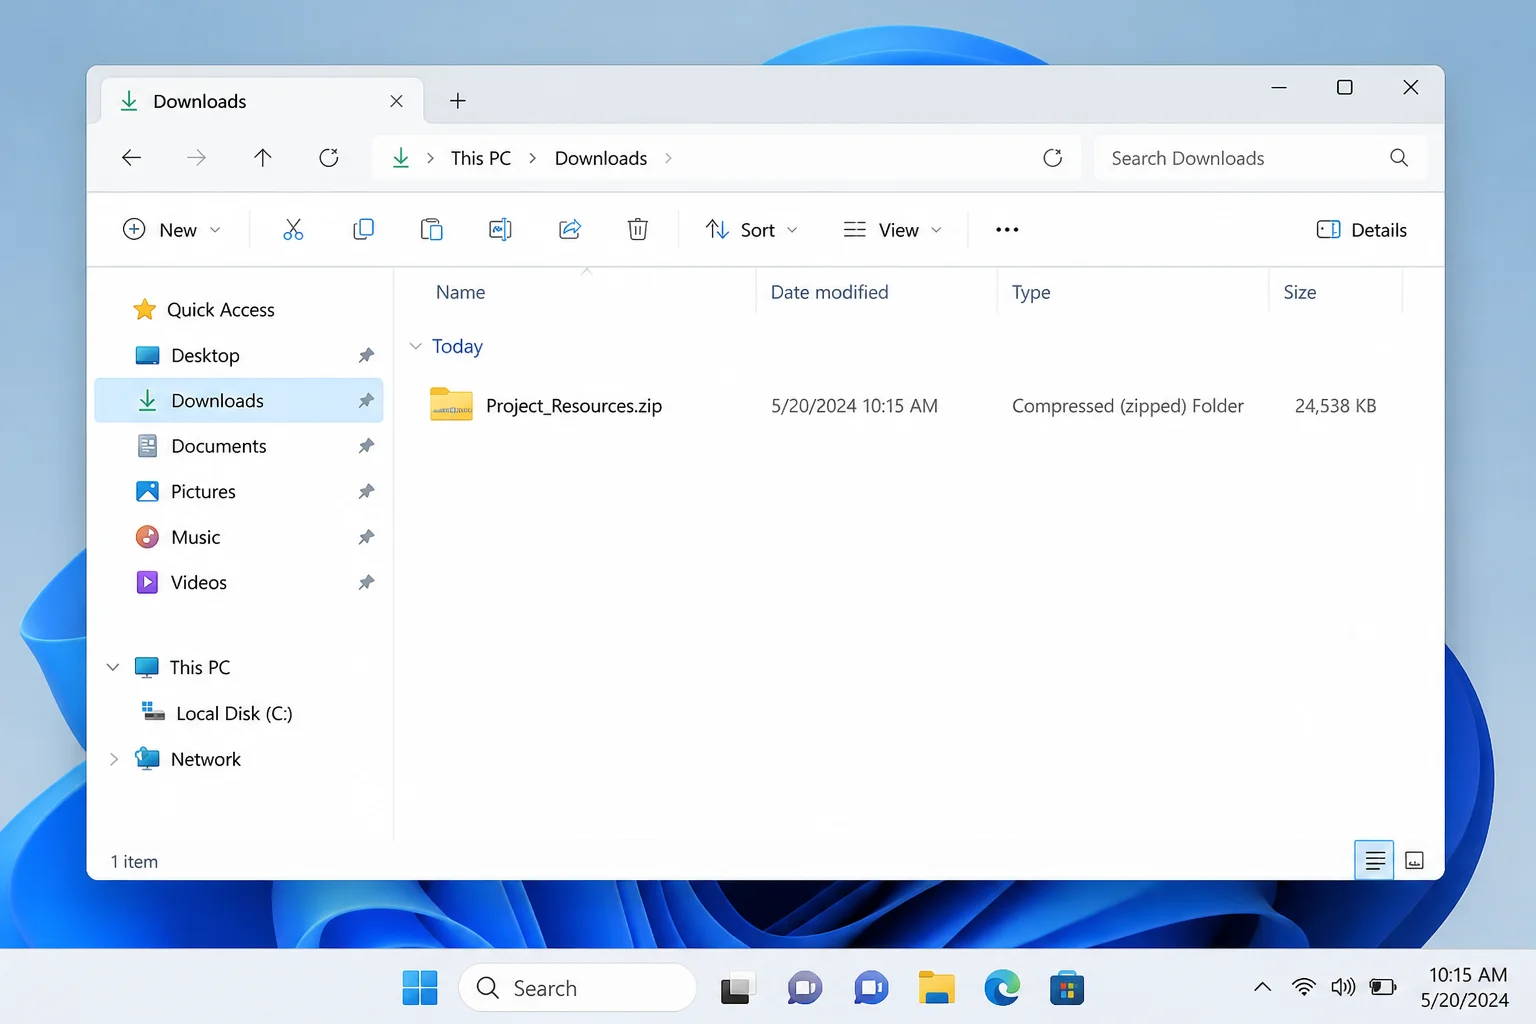
Task: Click chevron between This PC and Downloads
Action: click(x=532, y=158)
